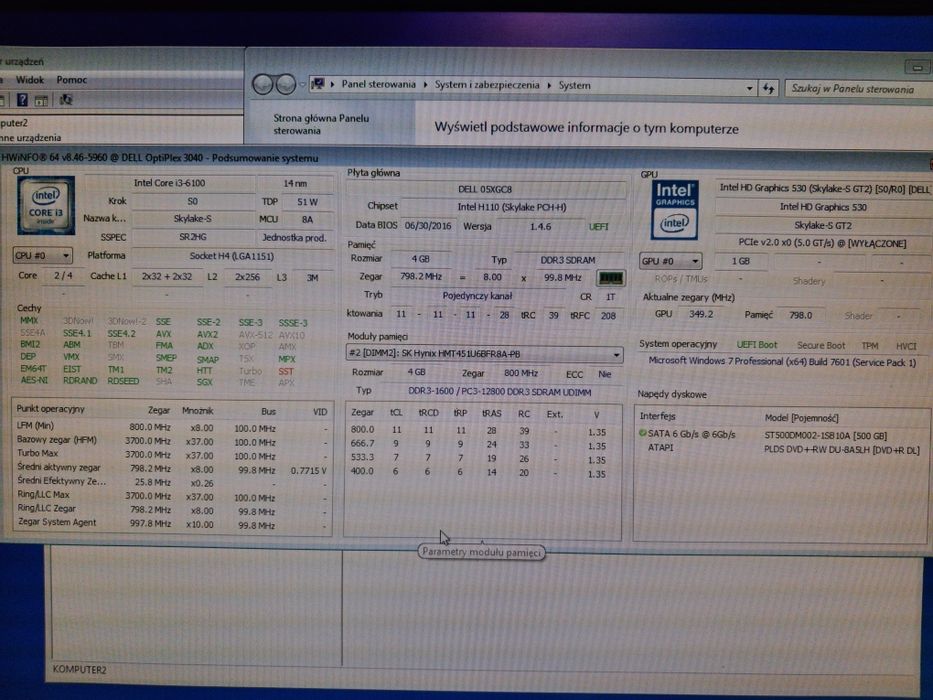
Task: Click TPM indicator label
Action: (x=869, y=346)
